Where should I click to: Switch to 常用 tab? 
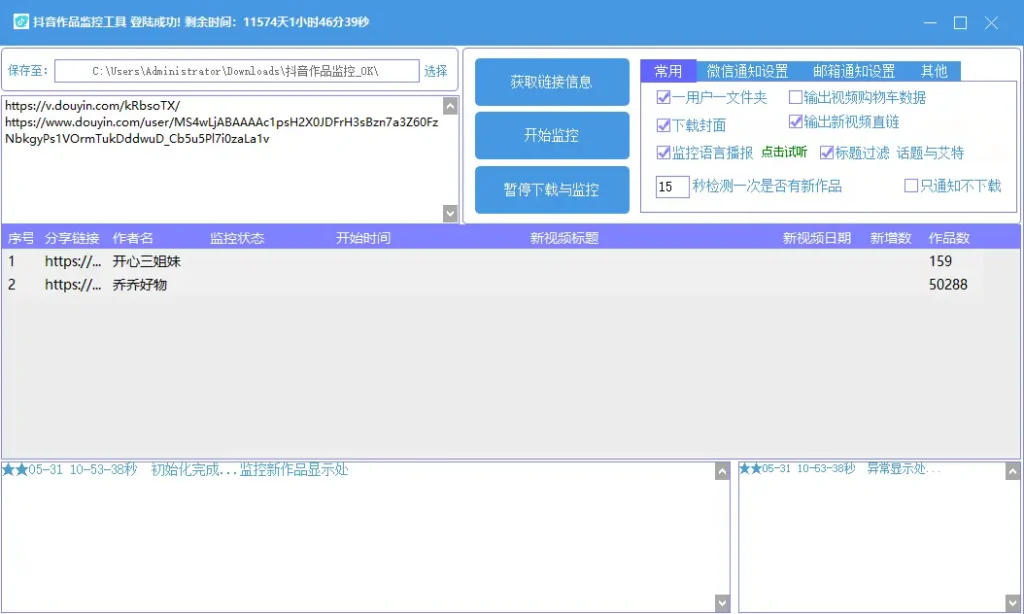click(x=668, y=71)
